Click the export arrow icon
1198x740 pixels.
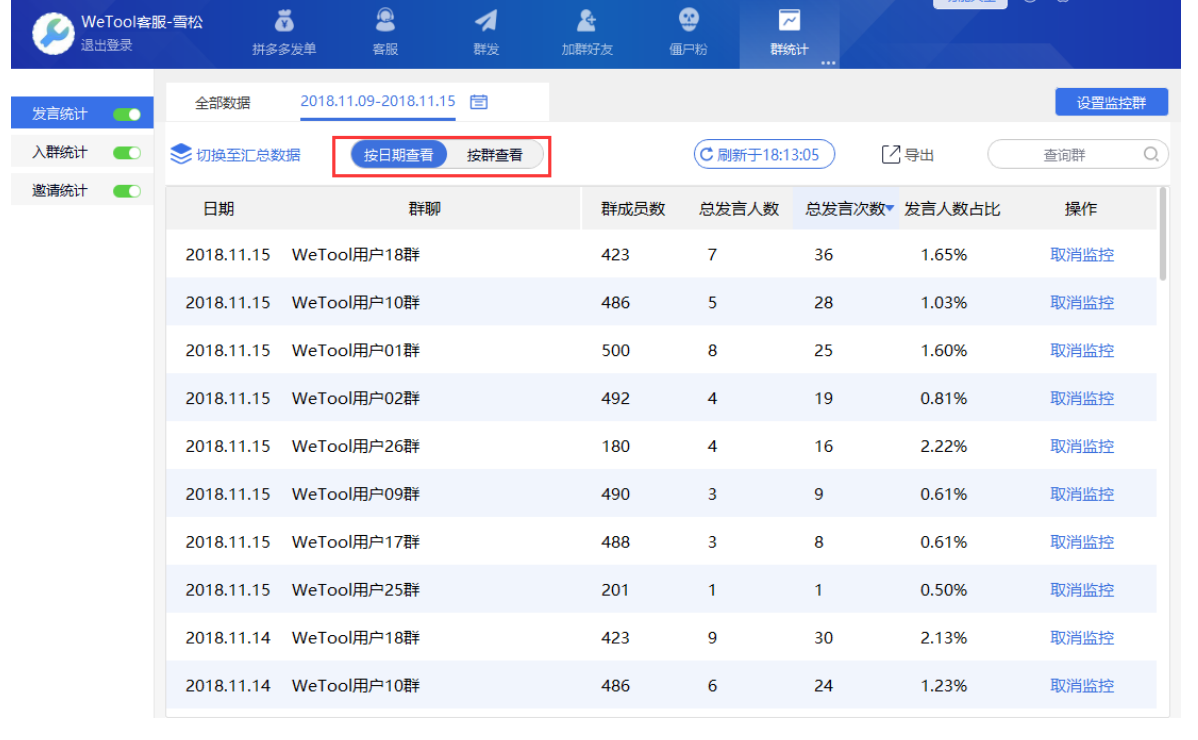coord(891,154)
